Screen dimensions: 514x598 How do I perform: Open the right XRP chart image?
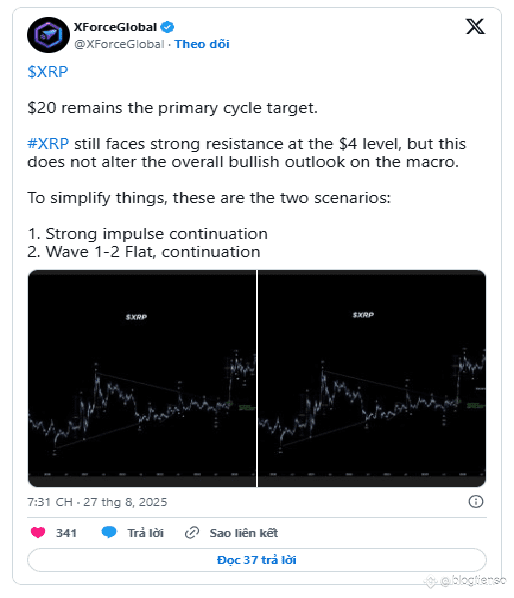point(372,378)
